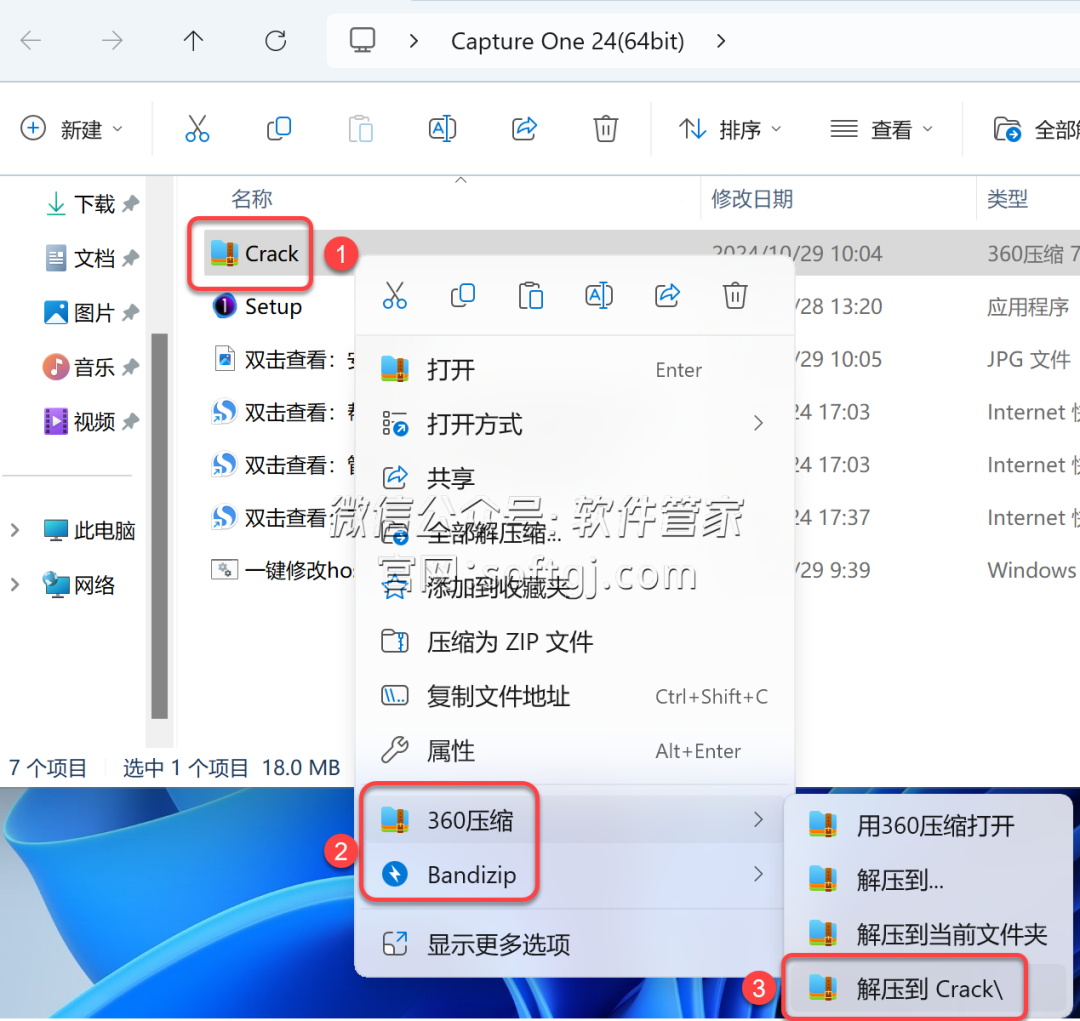
Task: Choose 压缩为 ZIP 文件
Action: click(x=574, y=641)
